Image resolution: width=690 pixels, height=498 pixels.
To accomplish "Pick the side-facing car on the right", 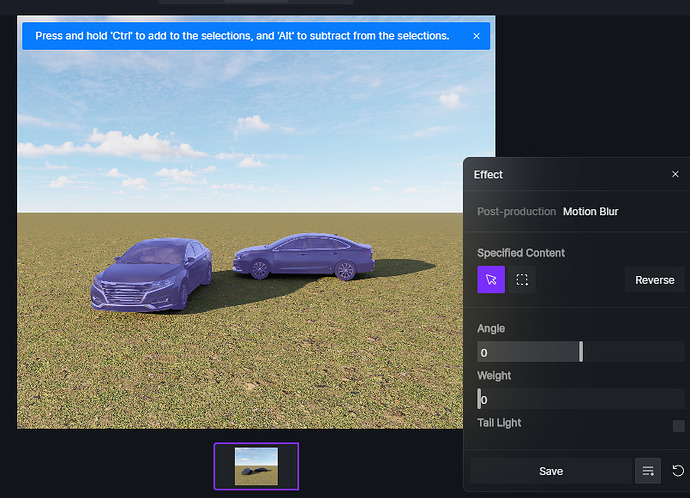I will click(304, 255).
